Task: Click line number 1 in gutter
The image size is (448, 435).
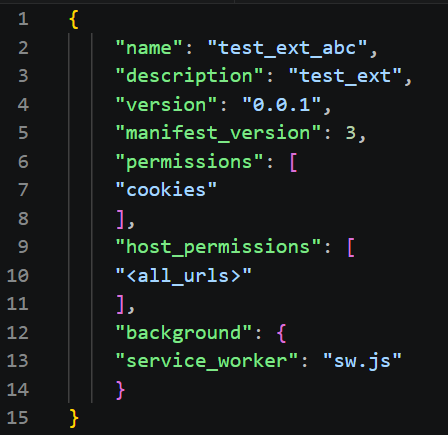Action: pos(23,19)
